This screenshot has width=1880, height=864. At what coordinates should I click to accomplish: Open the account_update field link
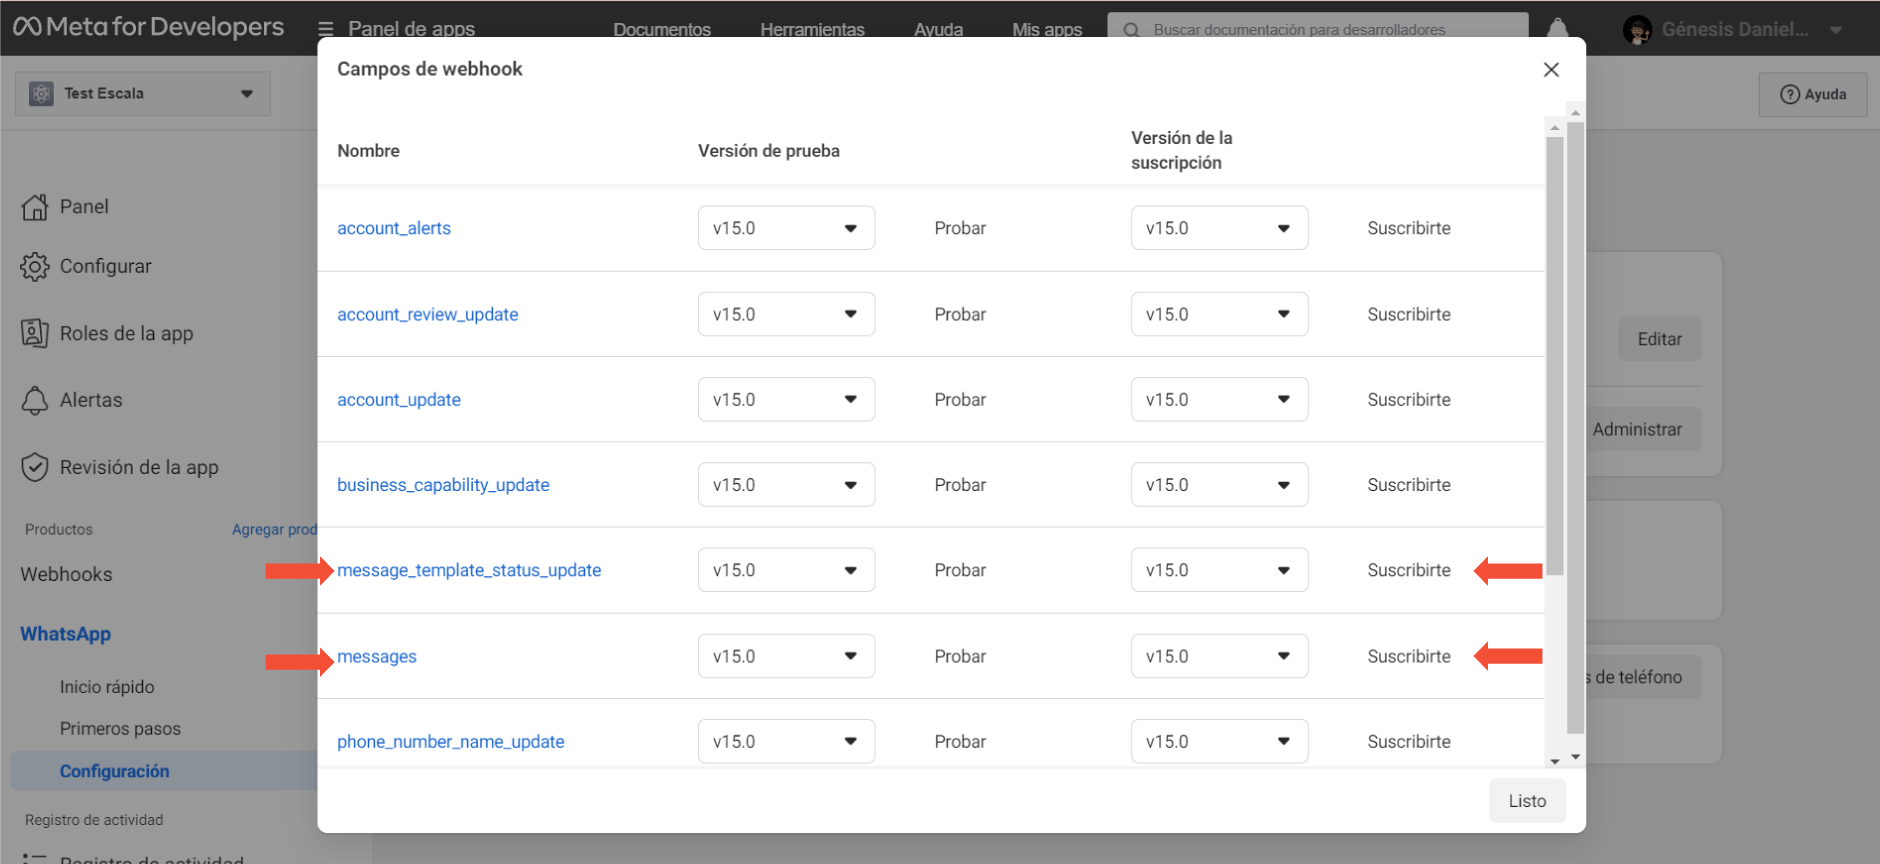click(399, 399)
